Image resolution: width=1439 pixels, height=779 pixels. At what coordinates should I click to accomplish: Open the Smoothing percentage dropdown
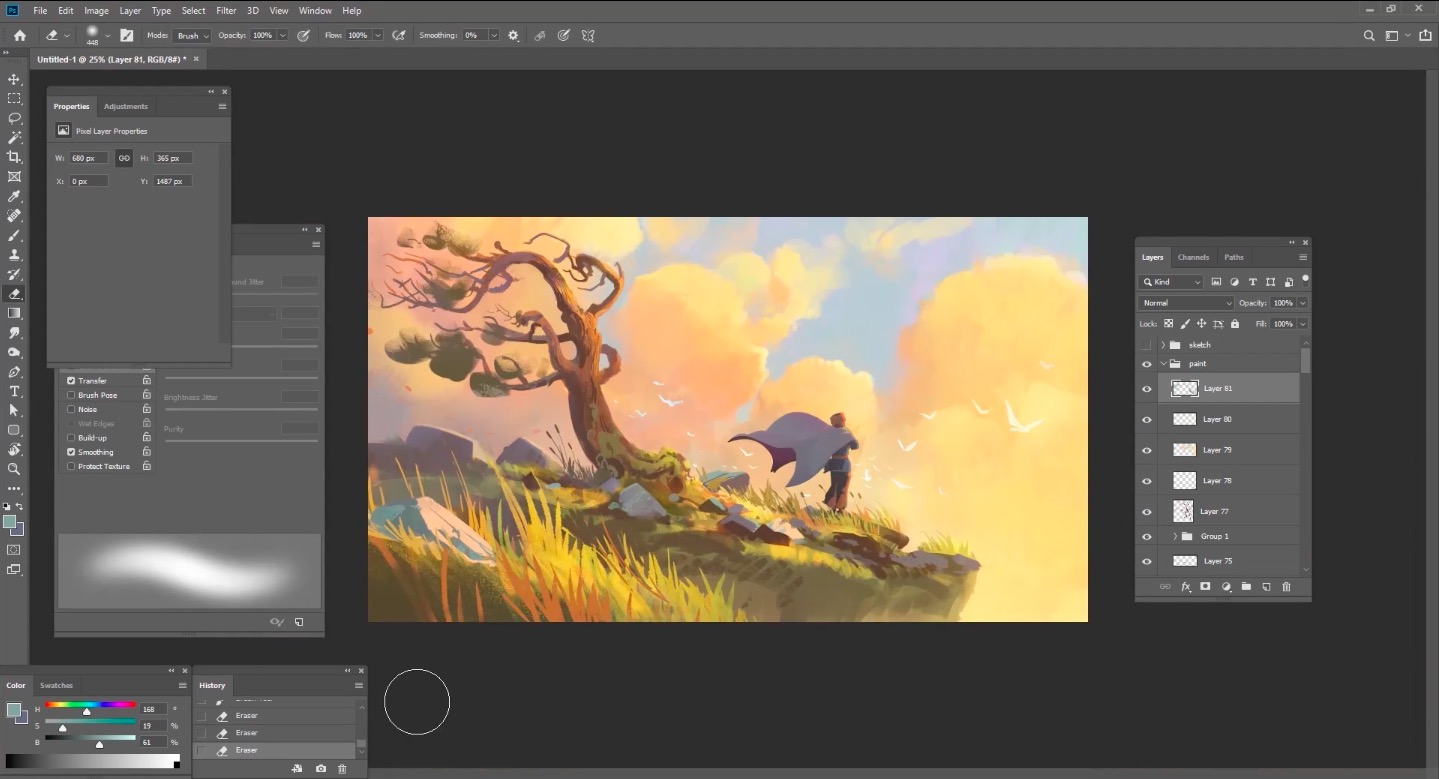tap(494, 35)
